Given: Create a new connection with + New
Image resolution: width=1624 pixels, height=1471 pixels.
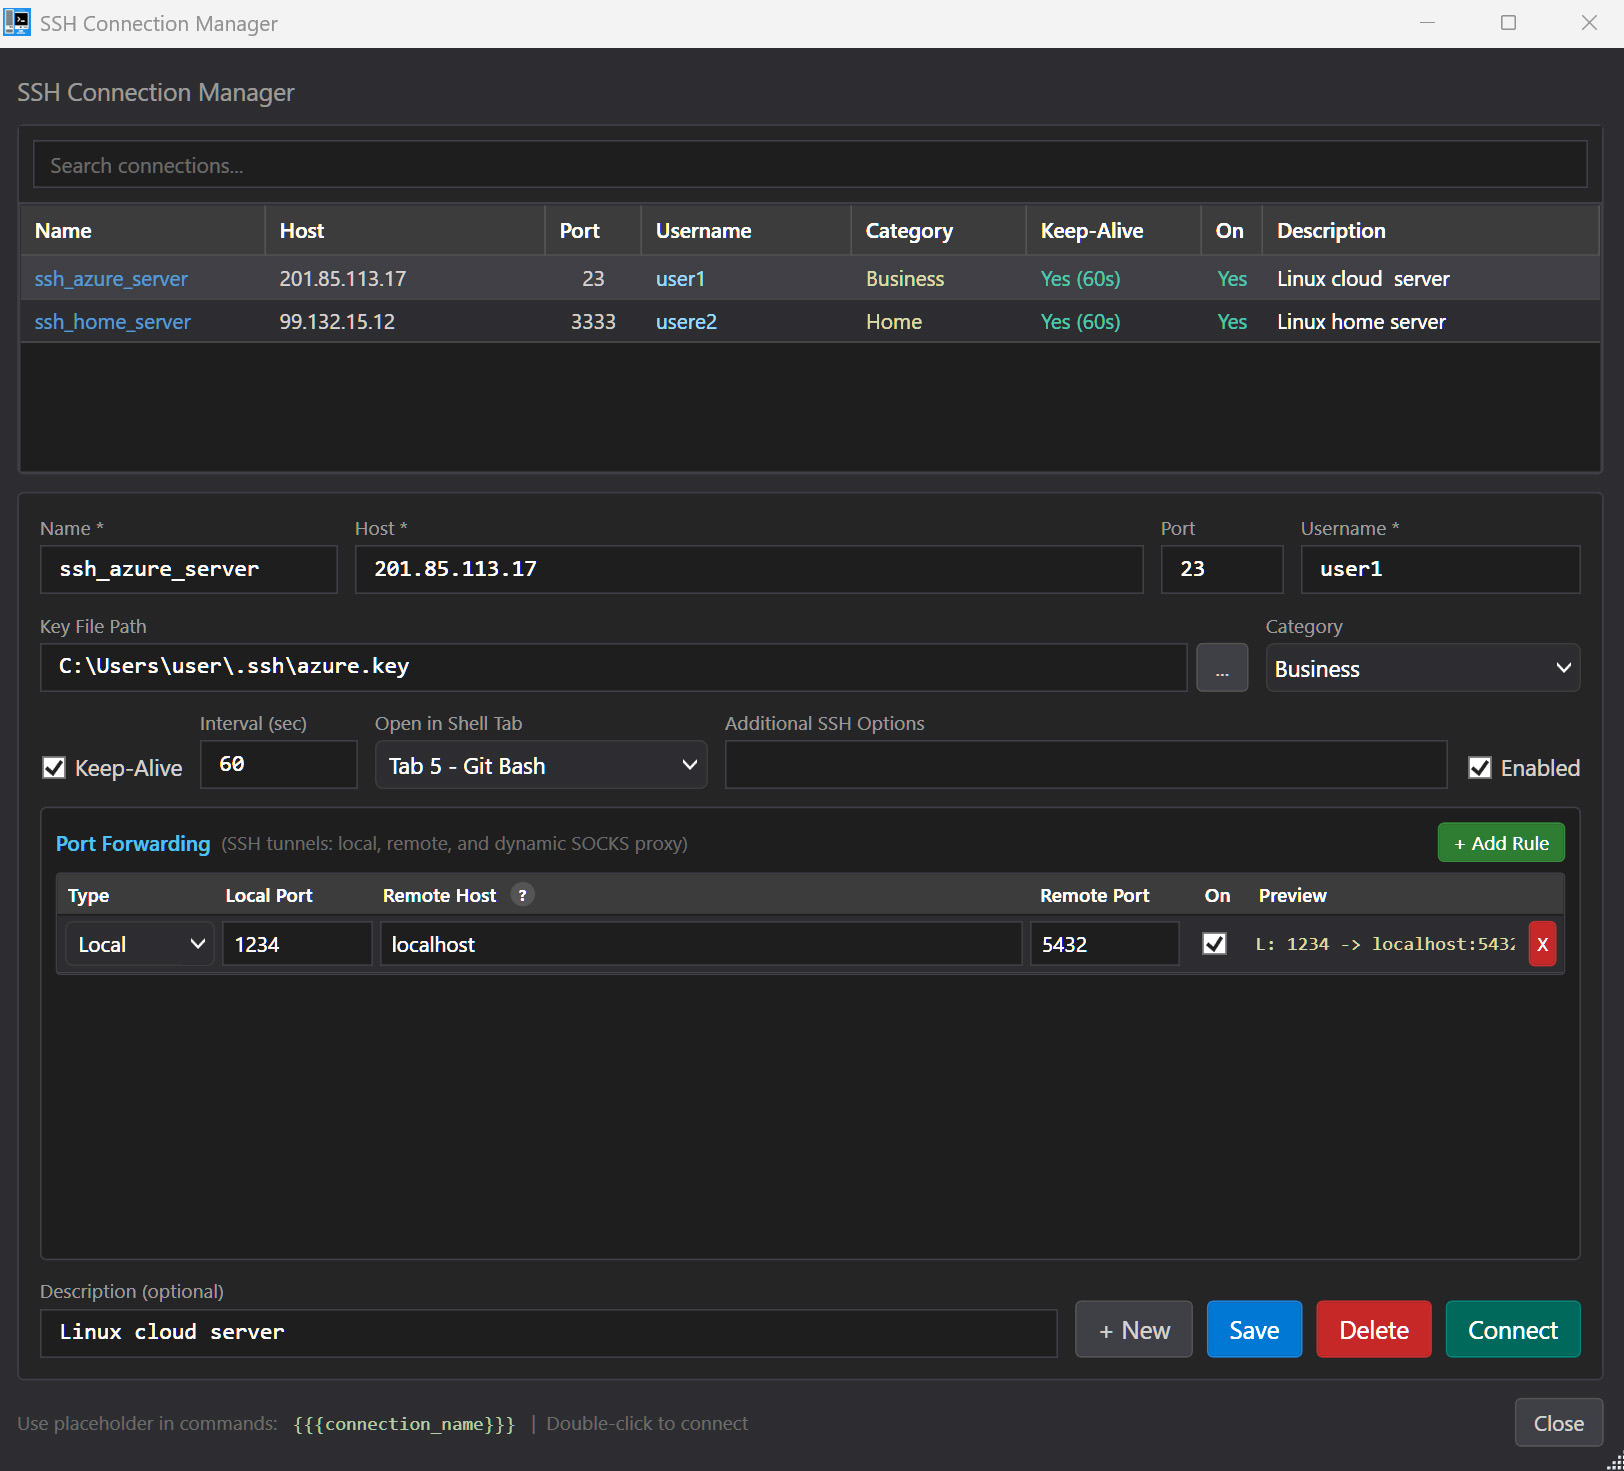Looking at the screenshot, I should click(x=1133, y=1329).
